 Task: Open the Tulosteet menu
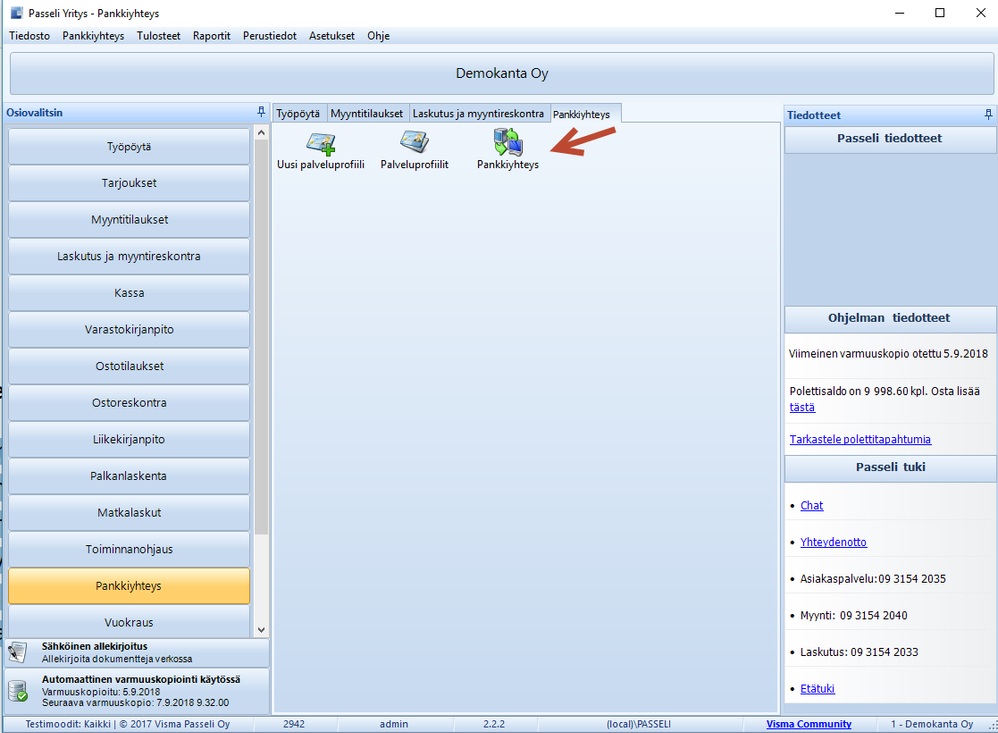(158, 36)
